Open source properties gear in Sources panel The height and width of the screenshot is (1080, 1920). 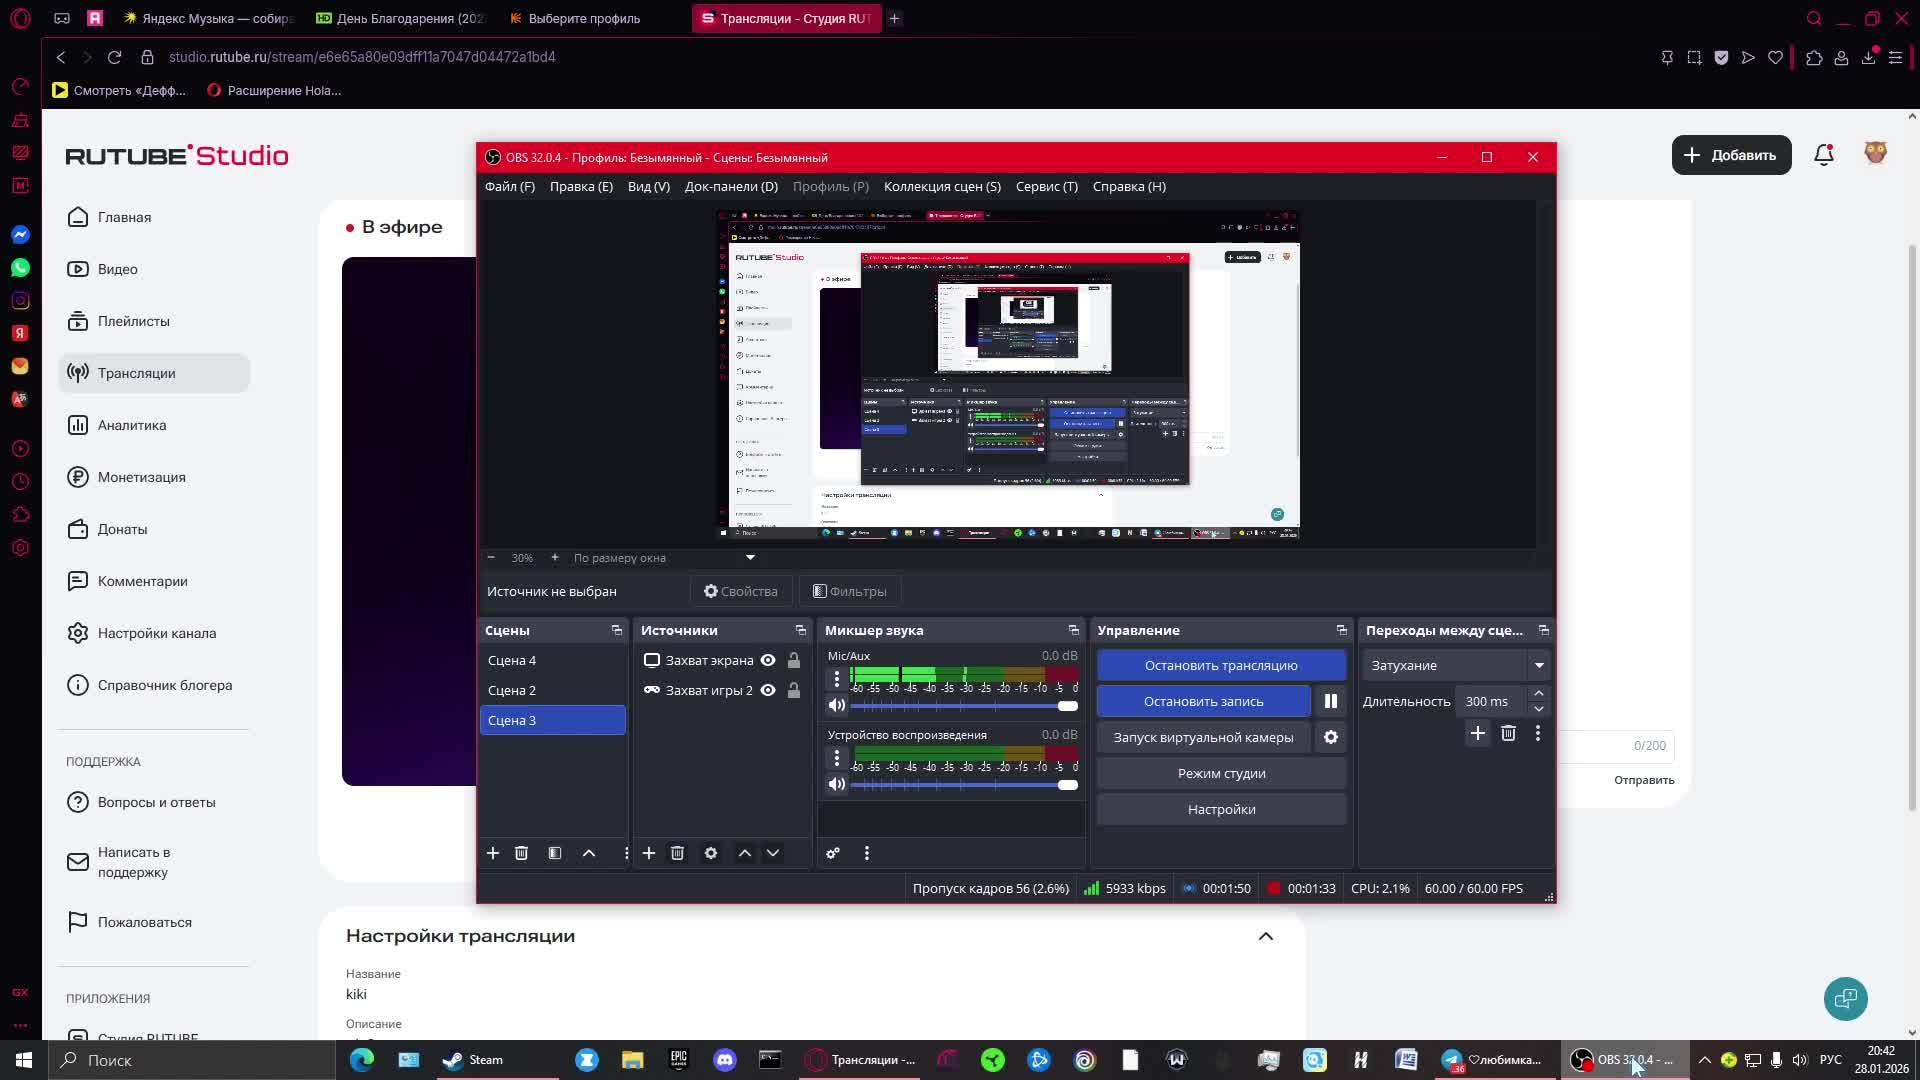pyautogui.click(x=710, y=853)
